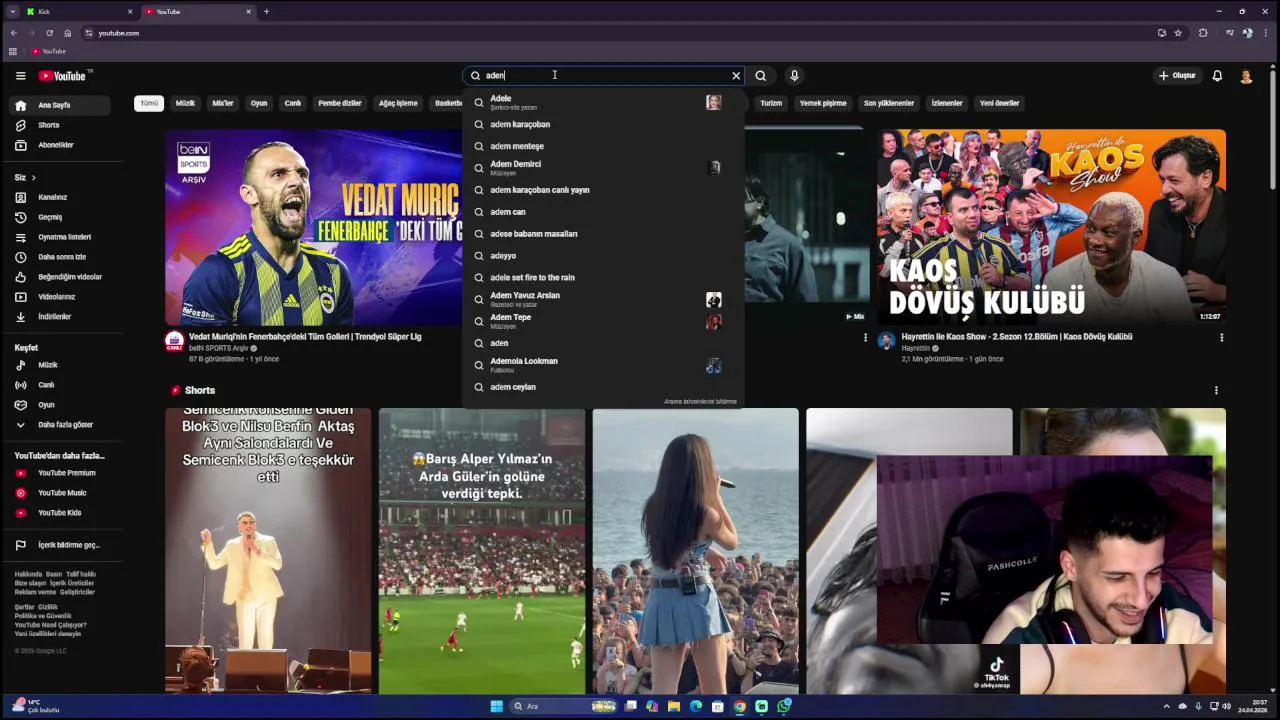The width and height of the screenshot is (1280, 720).
Task: Open the Kaos Dövüş Kulübü thumbnail
Action: click(1051, 227)
